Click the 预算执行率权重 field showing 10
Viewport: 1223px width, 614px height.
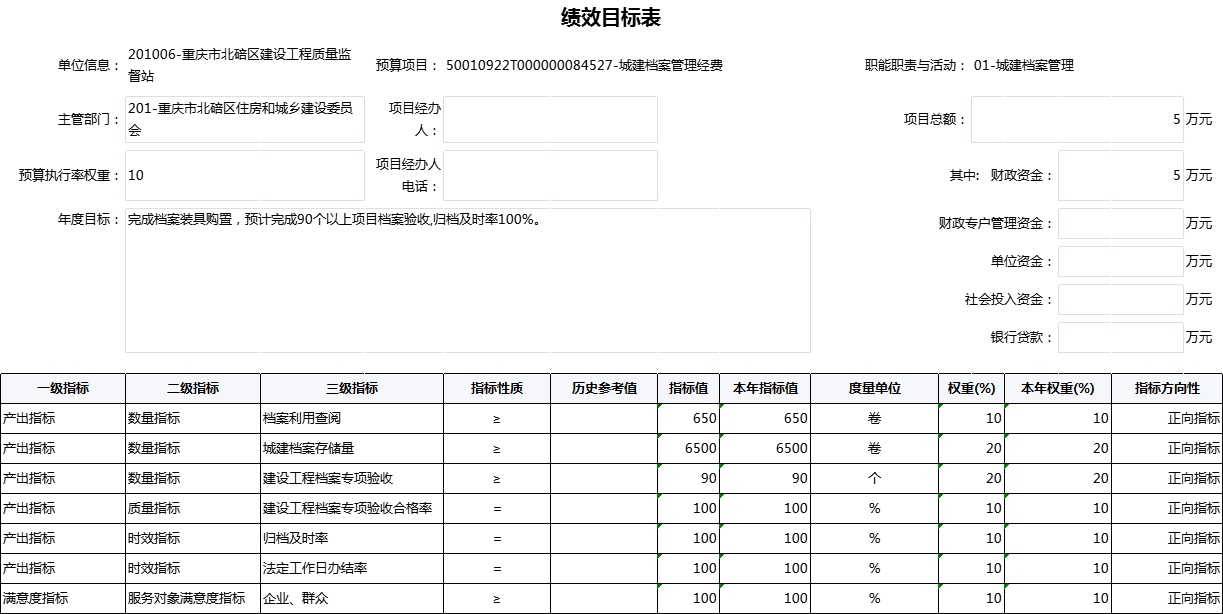(x=245, y=175)
